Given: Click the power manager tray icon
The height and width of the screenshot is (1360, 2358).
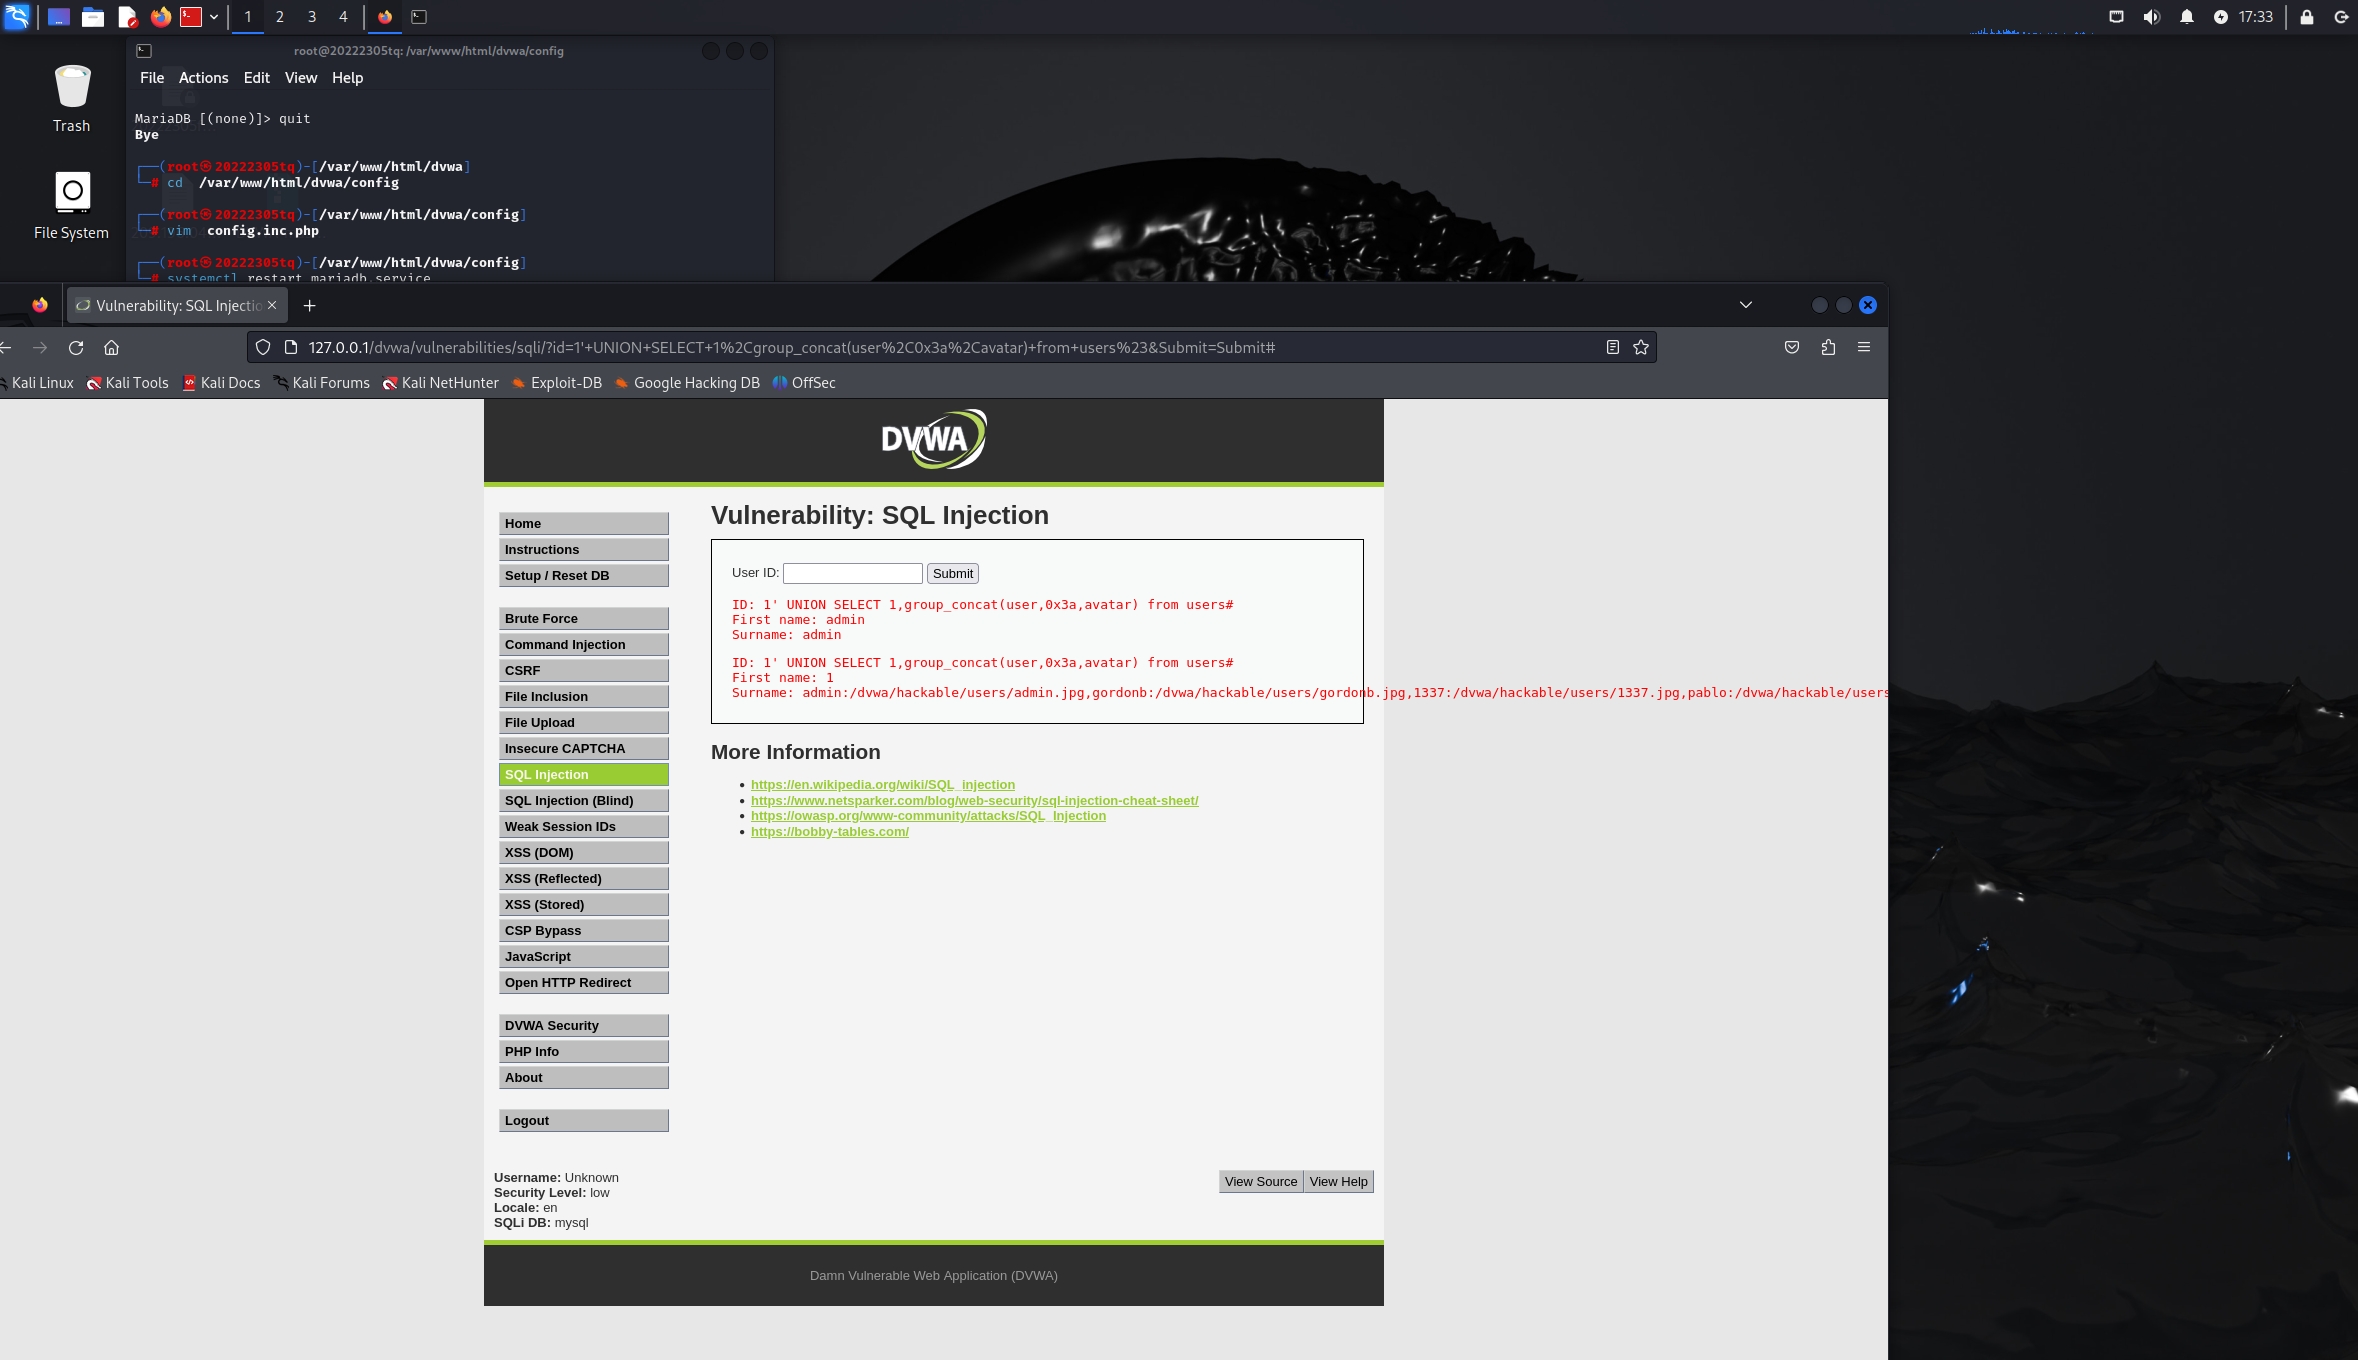Looking at the screenshot, I should click(x=2220, y=17).
